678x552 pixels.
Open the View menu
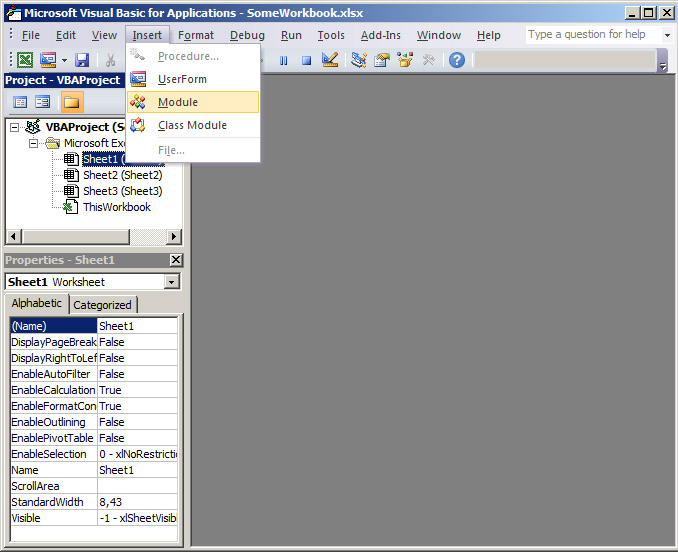pos(104,35)
